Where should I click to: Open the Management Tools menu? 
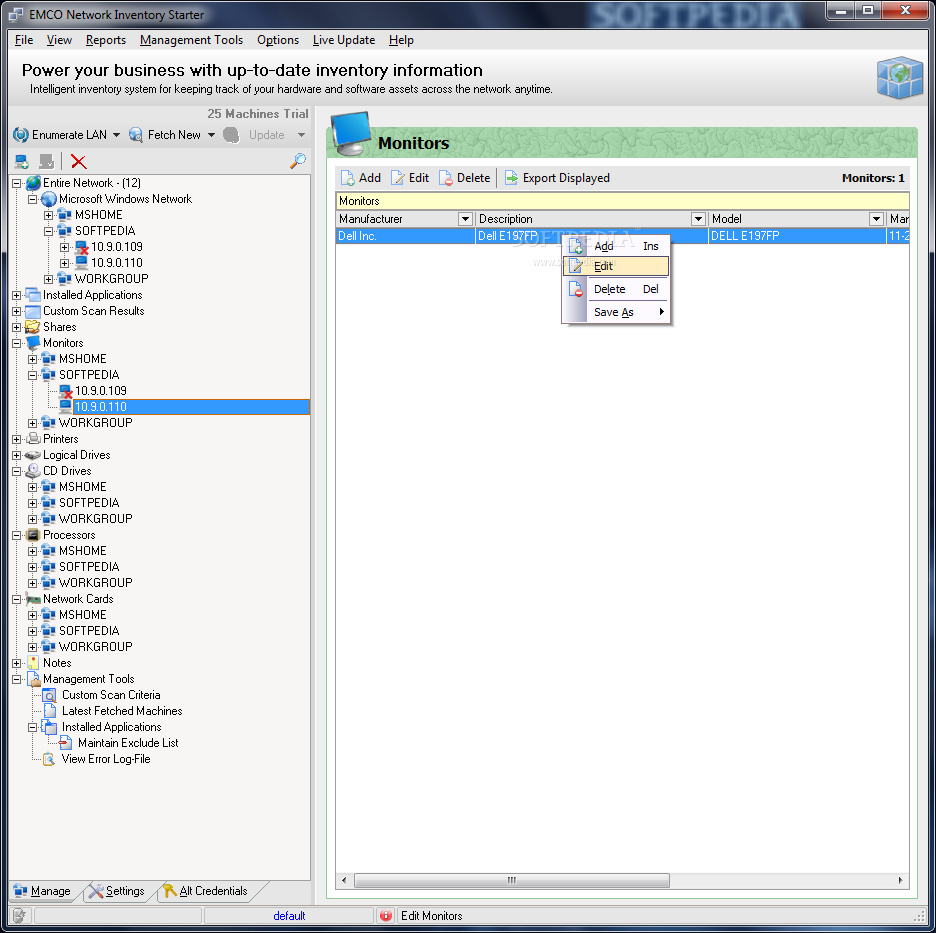click(x=192, y=40)
